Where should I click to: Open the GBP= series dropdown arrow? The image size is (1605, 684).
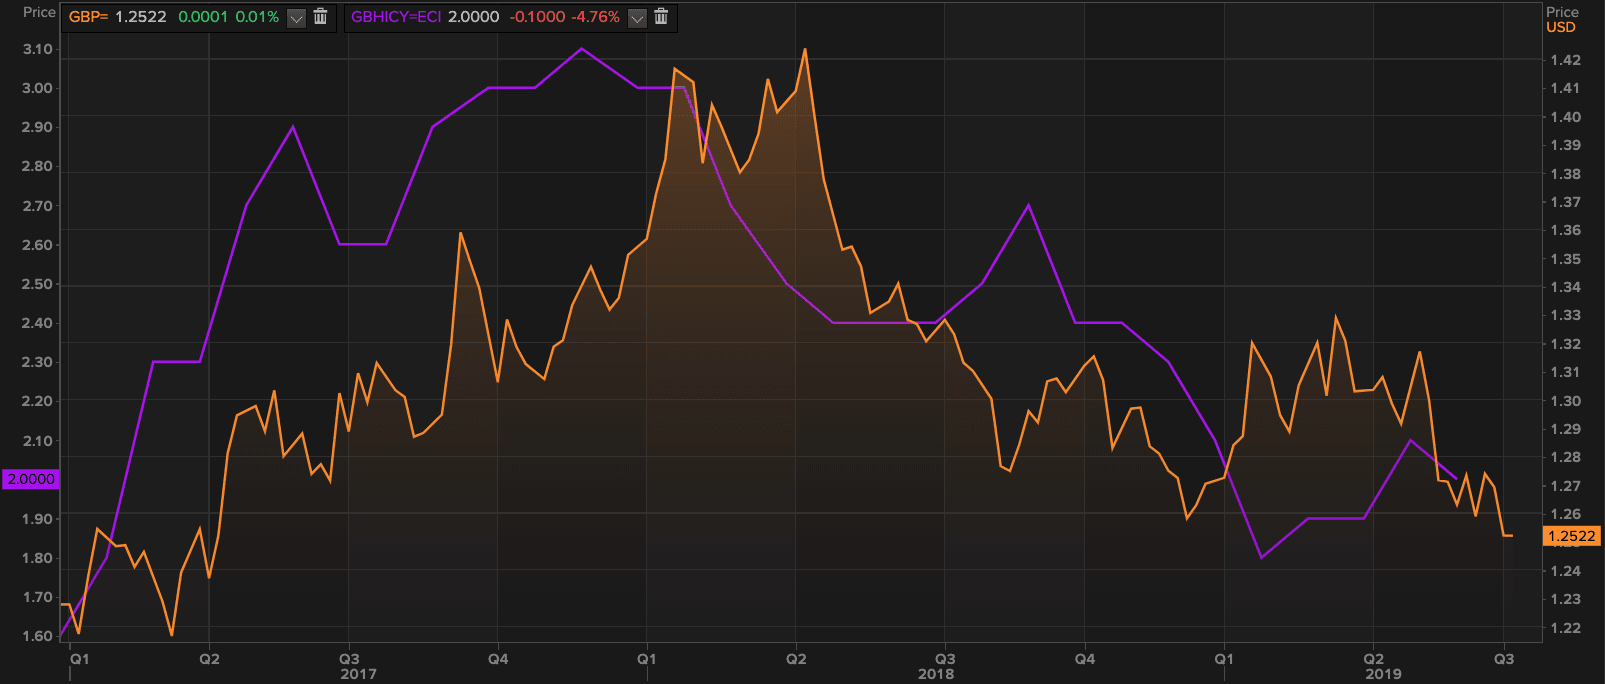[x=296, y=18]
